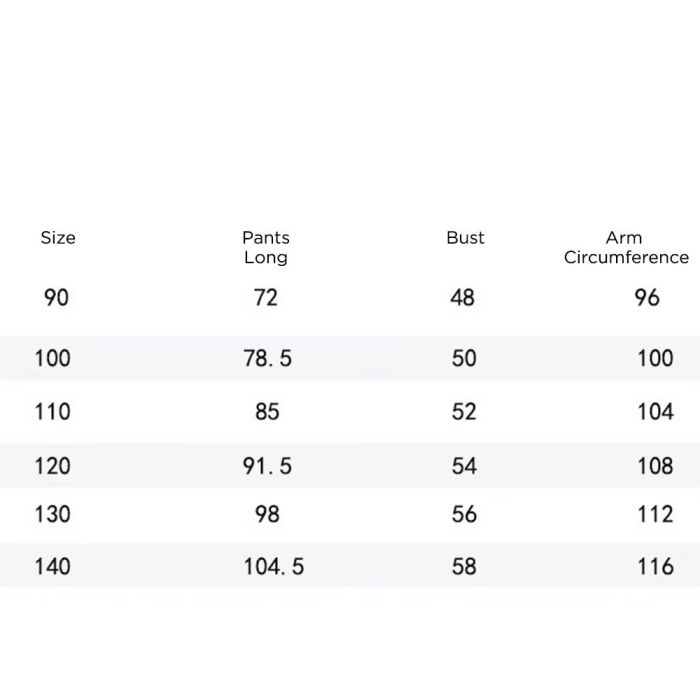The image size is (700, 700).
Task: Click the bust value 56
Action: click(464, 514)
